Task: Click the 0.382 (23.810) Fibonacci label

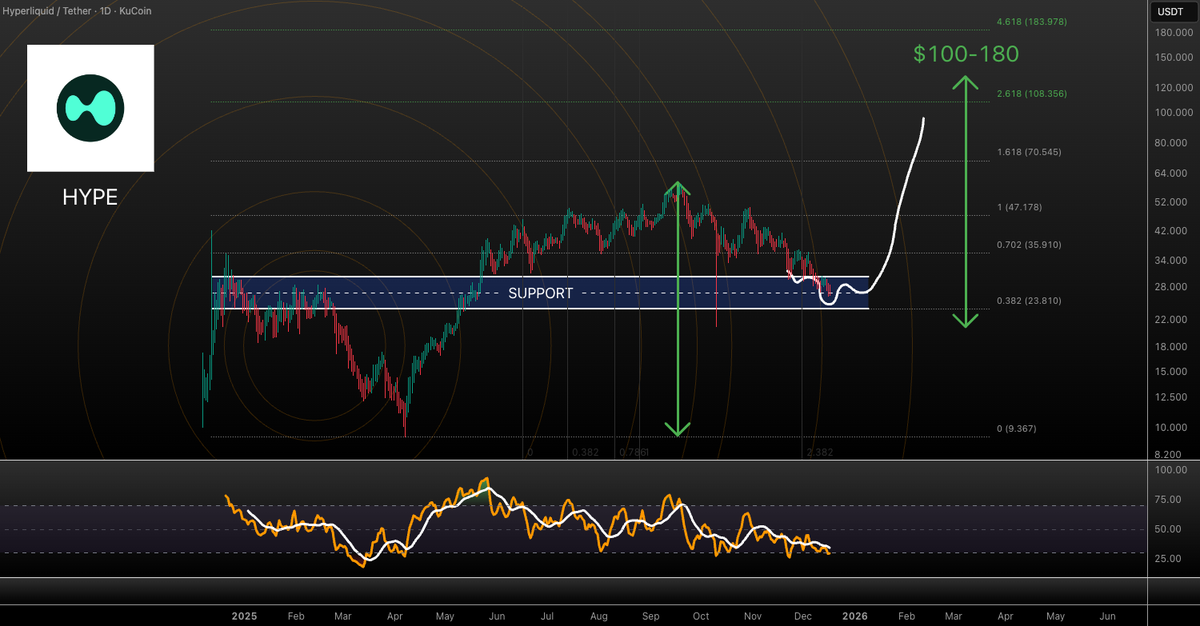Action: point(1027,300)
